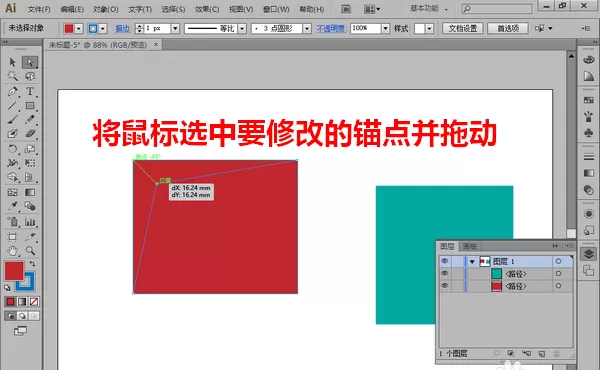Open the opacity 100% dropdown arrow

(385, 28)
